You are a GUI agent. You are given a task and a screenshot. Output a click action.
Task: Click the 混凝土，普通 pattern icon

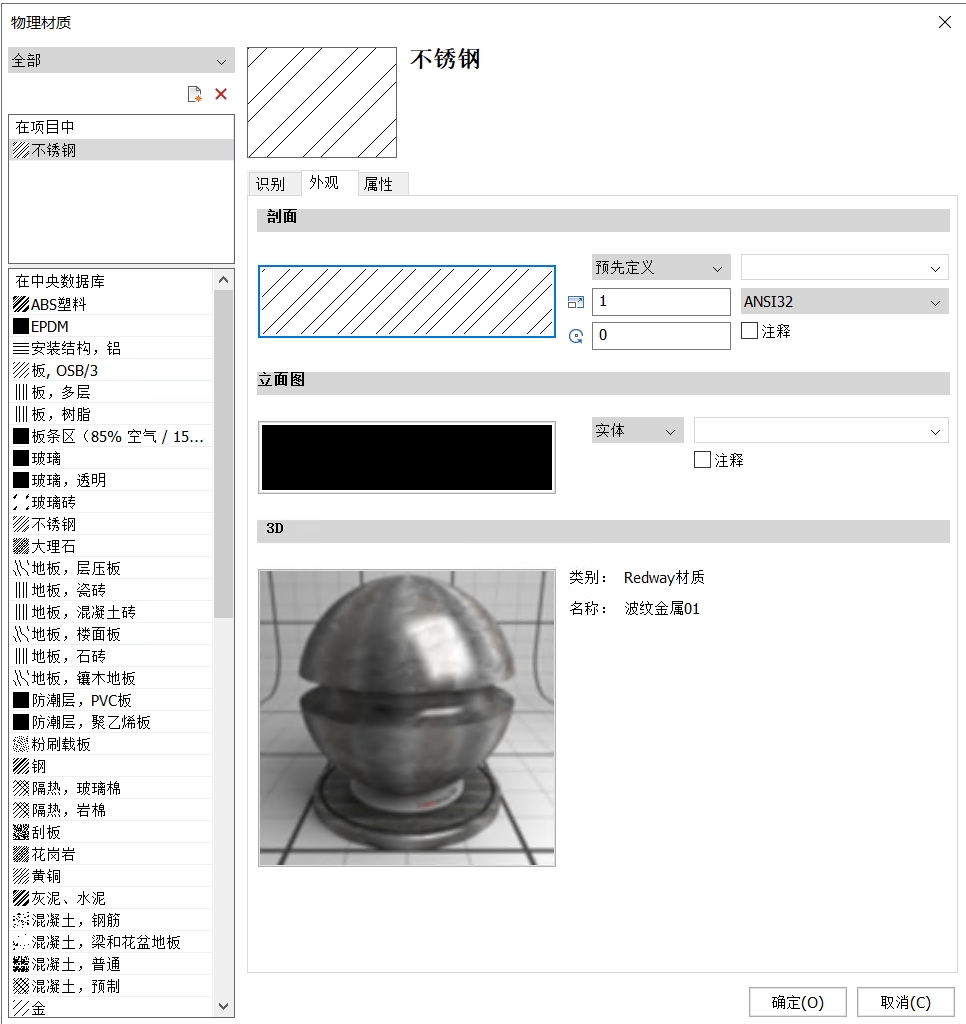point(21,964)
